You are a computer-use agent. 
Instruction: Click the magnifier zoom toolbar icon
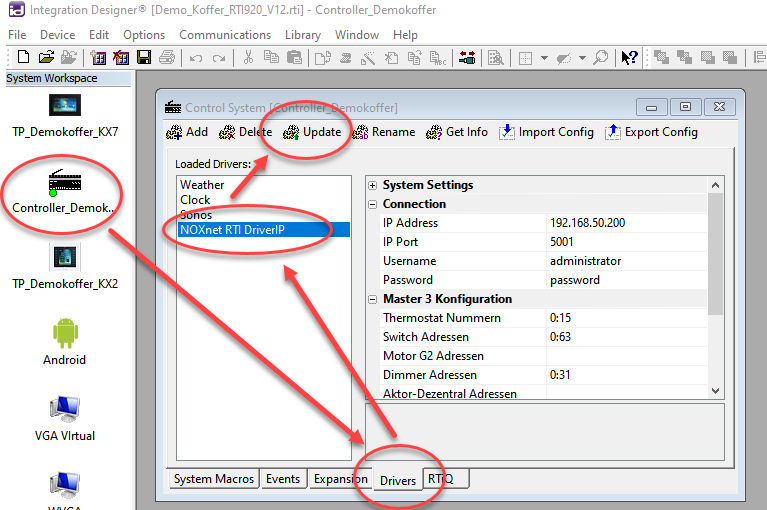(x=601, y=58)
